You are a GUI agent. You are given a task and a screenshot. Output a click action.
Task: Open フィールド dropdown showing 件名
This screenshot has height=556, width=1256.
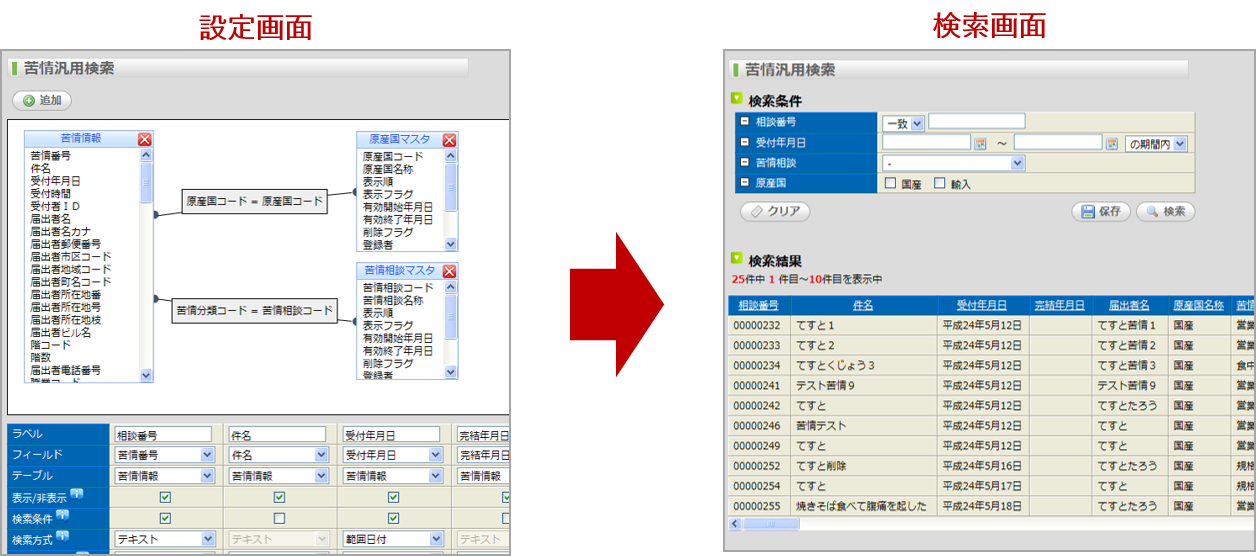(279, 455)
